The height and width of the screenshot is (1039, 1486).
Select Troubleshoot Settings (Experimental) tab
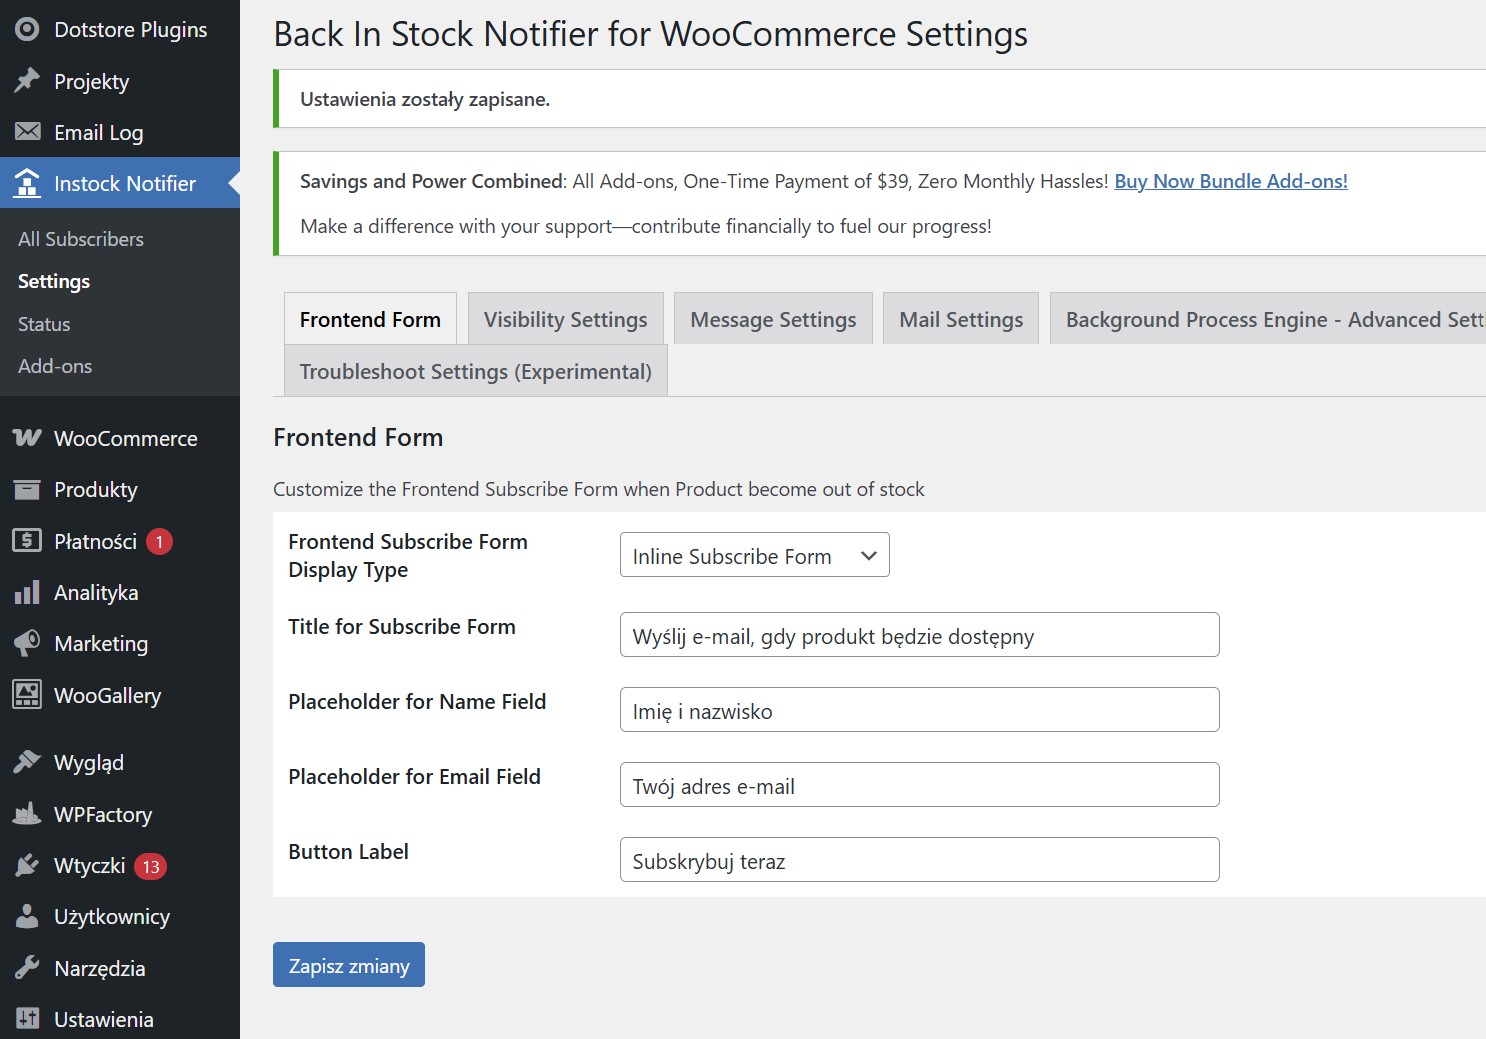[475, 371]
